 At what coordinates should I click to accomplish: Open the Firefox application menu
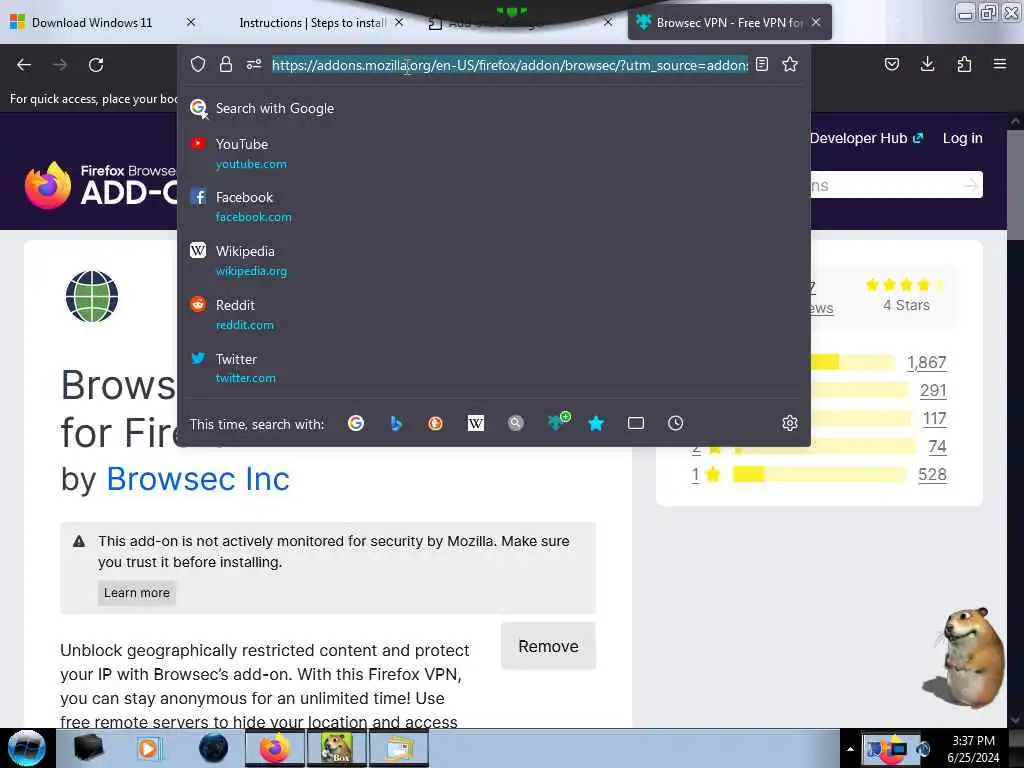coord(999,64)
